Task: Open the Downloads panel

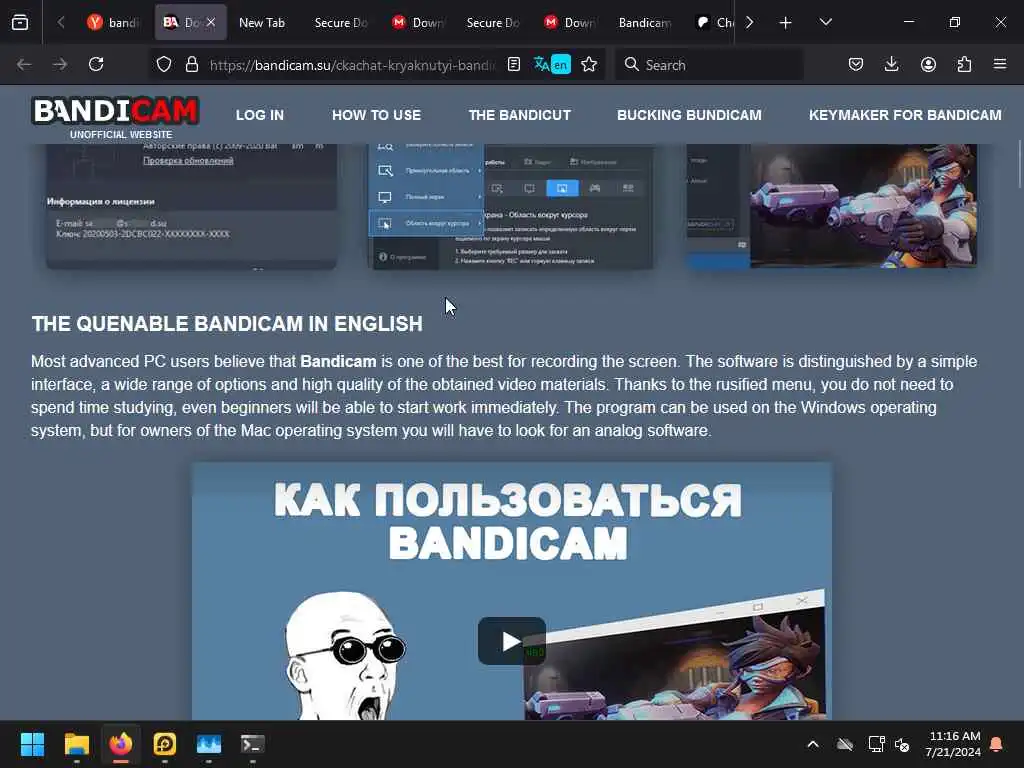Action: [x=891, y=64]
